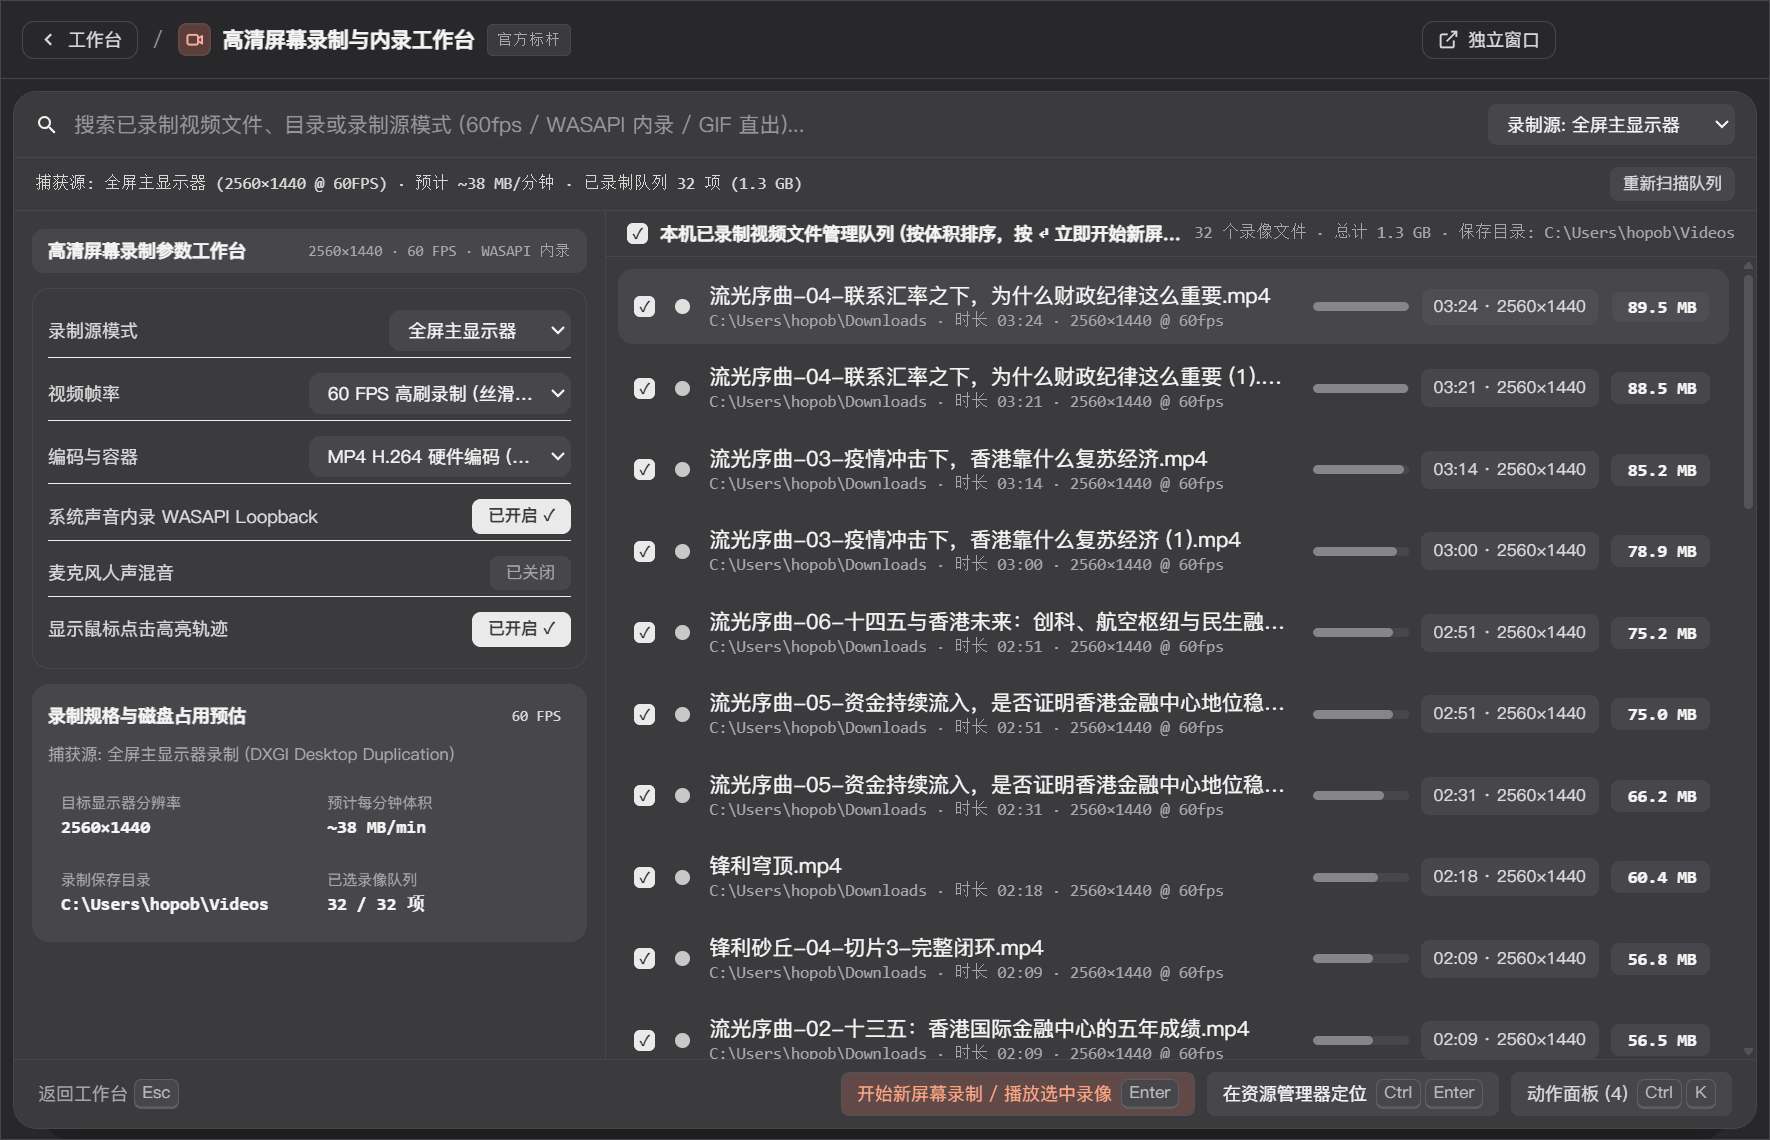Viewport: 1770px width, 1140px height.
Task: Toggle 显示鼠标点击高亮轨迹 switch
Action: pyautogui.click(x=521, y=629)
